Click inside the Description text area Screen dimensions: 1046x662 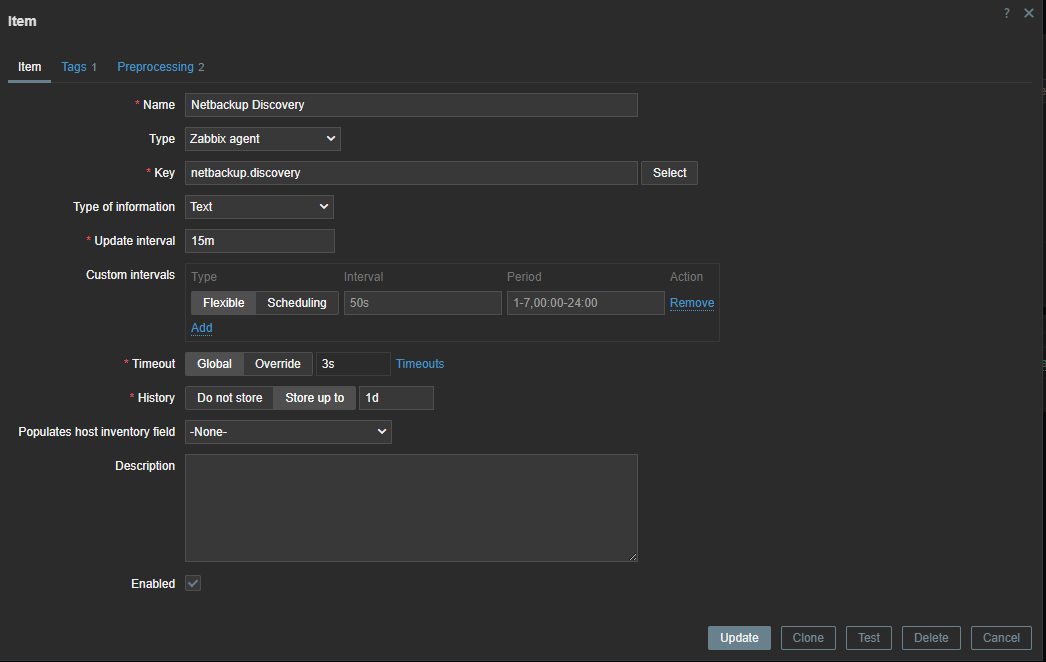pyautogui.click(x=411, y=507)
